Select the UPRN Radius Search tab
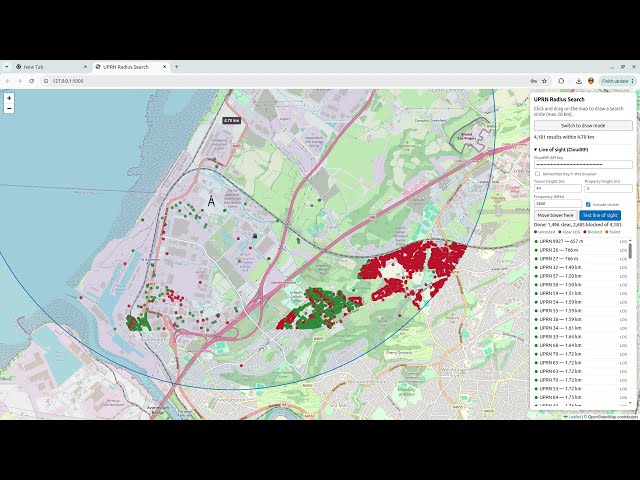640x480 pixels. click(131, 67)
